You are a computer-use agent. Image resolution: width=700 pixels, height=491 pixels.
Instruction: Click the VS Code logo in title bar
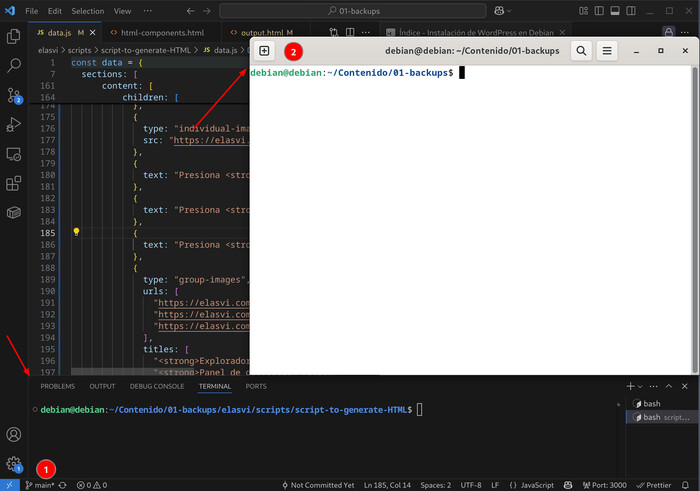[10, 11]
